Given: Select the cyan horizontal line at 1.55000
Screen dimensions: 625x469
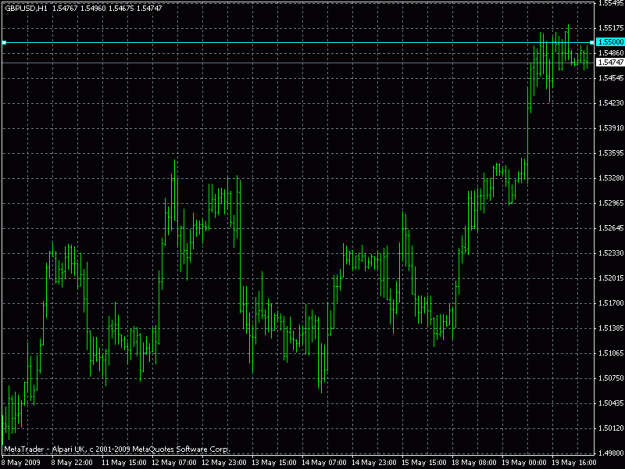Looking at the screenshot, I should coord(297,42).
